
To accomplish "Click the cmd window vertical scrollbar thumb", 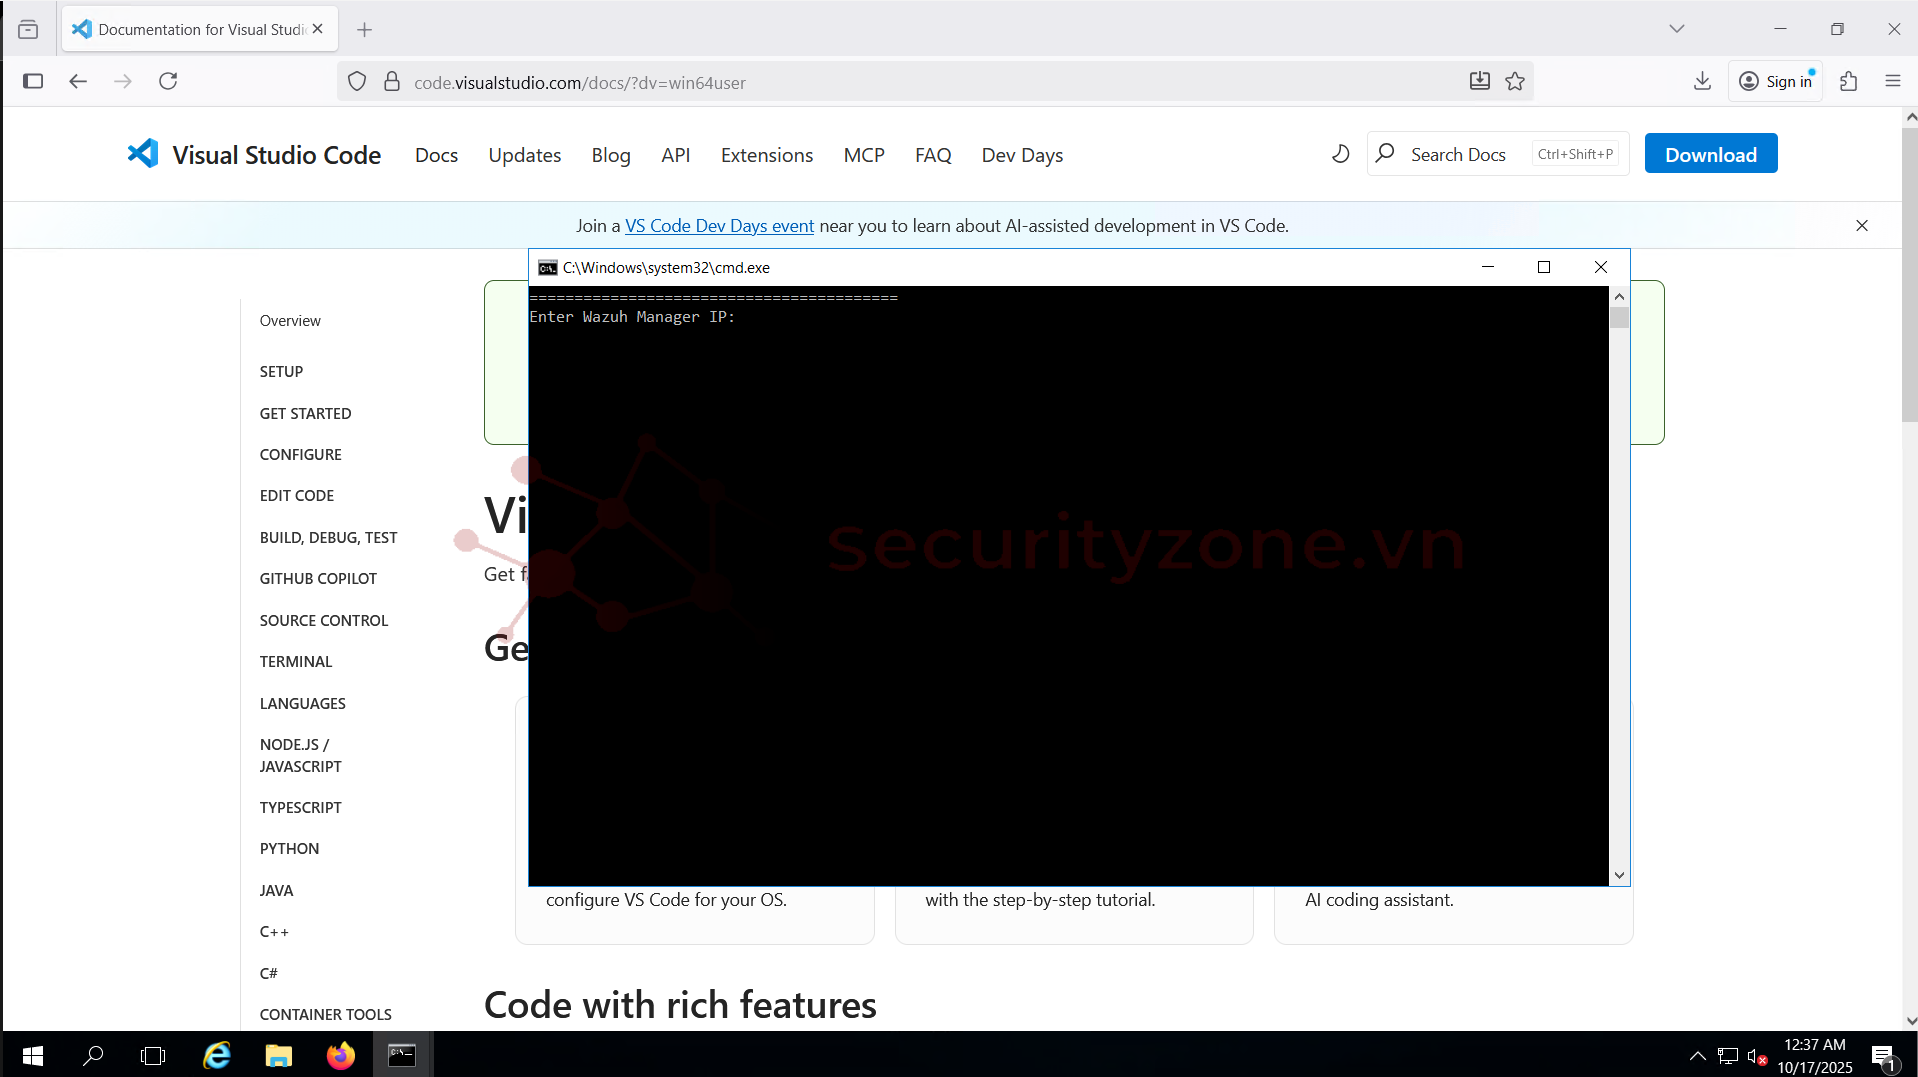I will tap(1619, 318).
